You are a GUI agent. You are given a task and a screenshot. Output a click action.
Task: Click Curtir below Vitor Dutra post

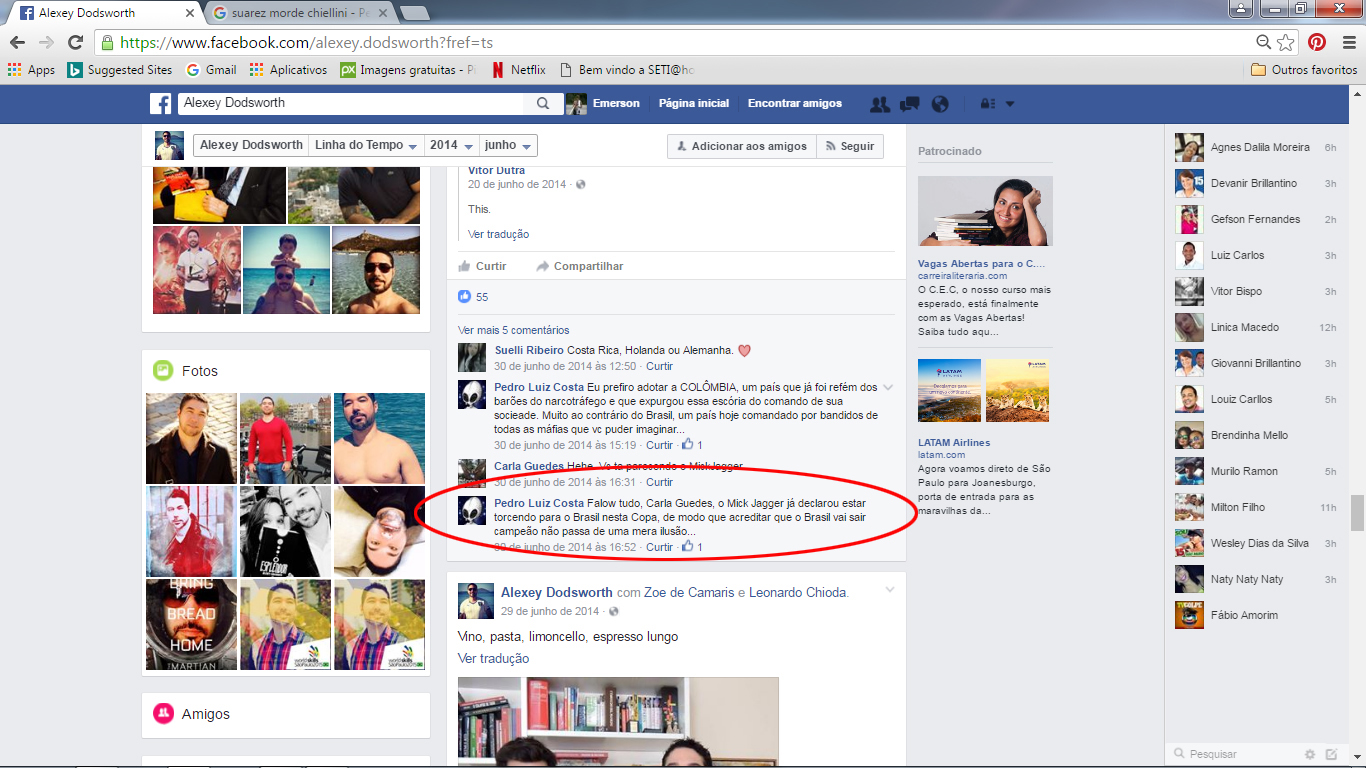pyautogui.click(x=482, y=266)
